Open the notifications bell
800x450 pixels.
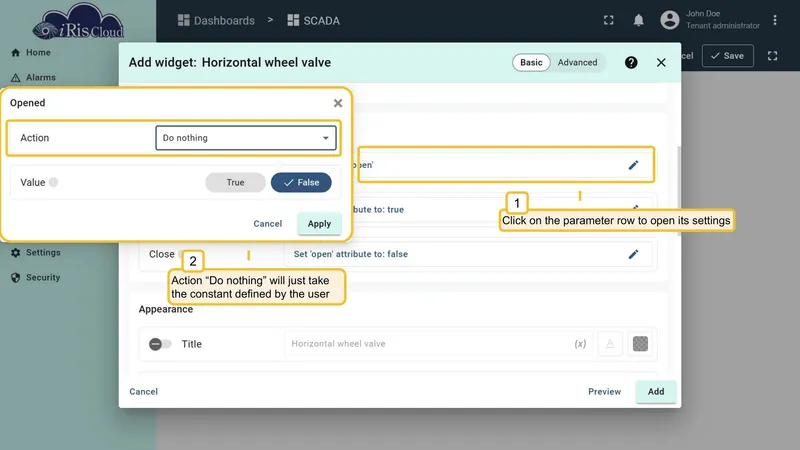[x=638, y=20]
